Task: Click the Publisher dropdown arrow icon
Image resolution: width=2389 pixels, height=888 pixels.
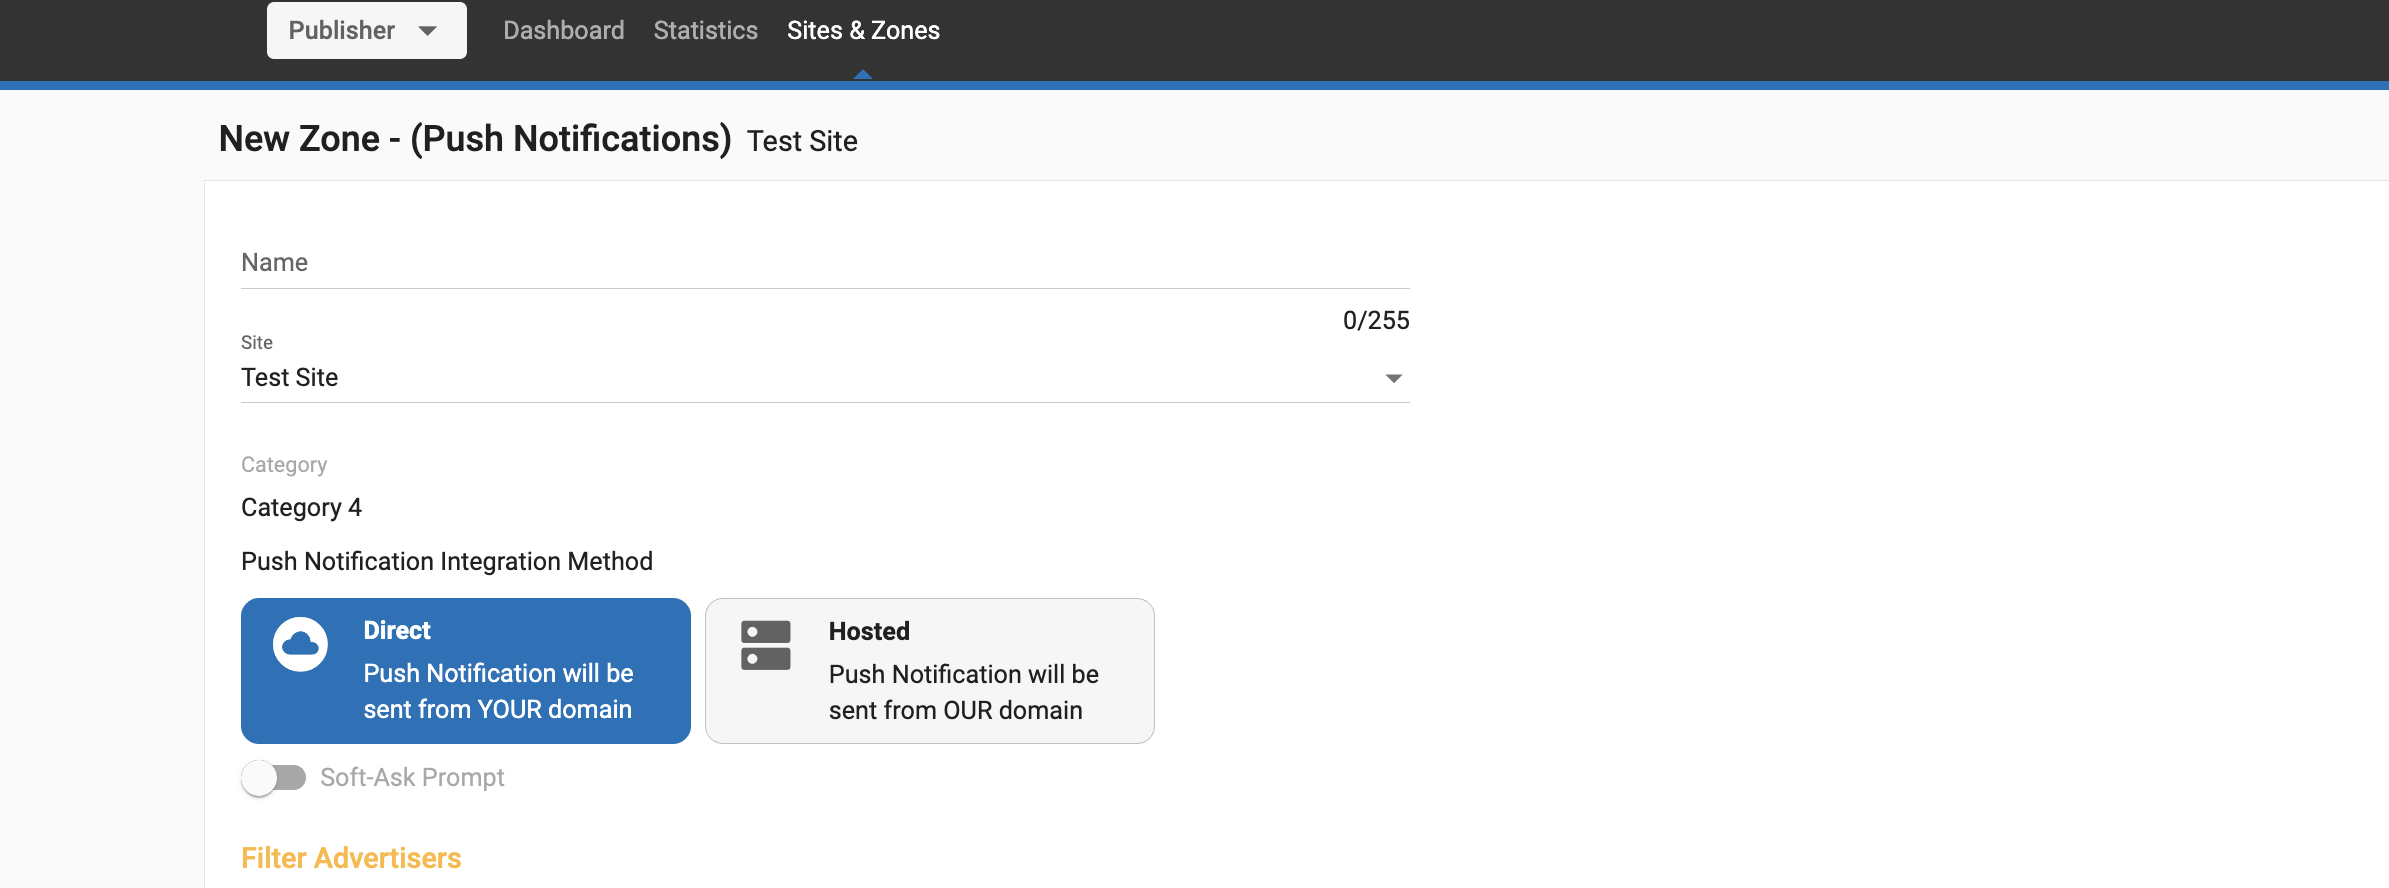Action: [x=428, y=31]
